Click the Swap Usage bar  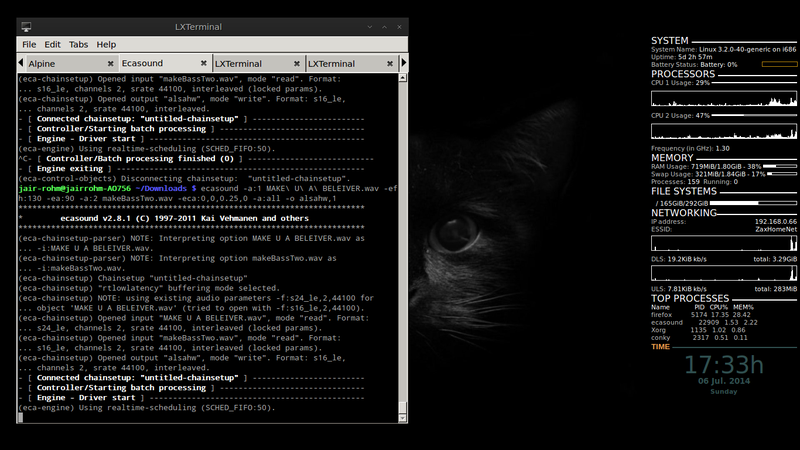(782, 174)
